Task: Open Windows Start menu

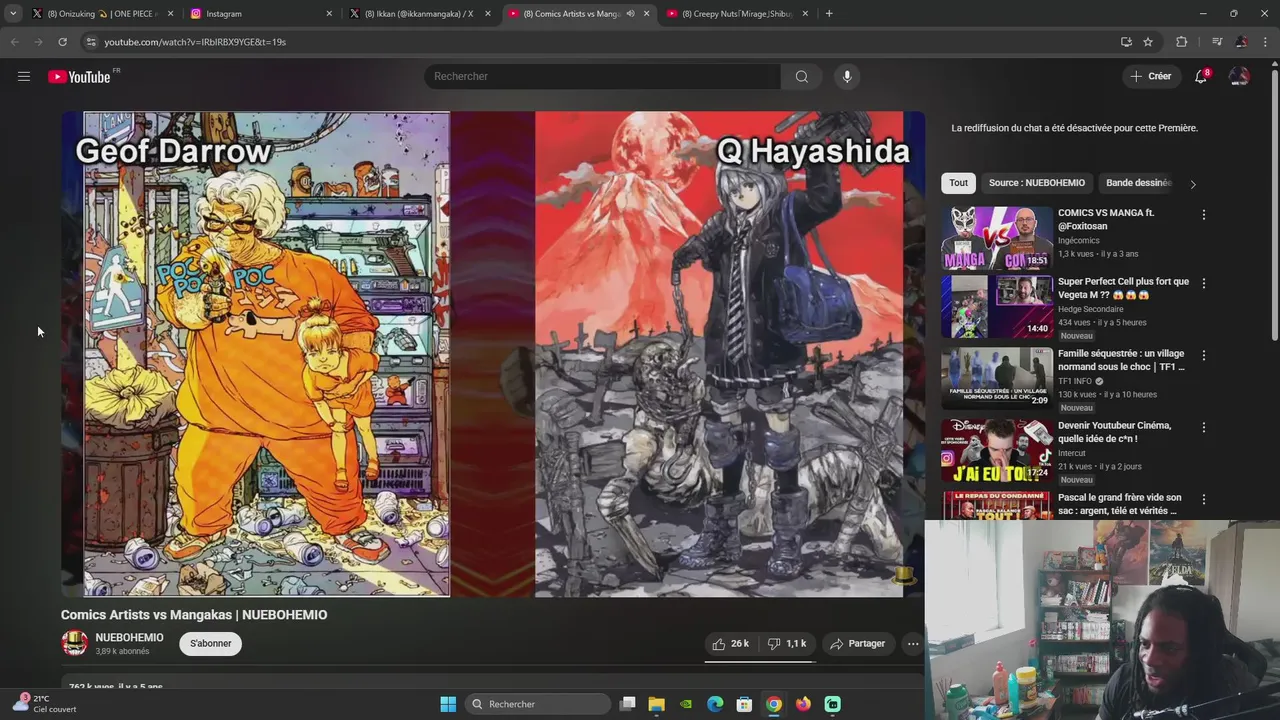Action: click(x=448, y=704)
